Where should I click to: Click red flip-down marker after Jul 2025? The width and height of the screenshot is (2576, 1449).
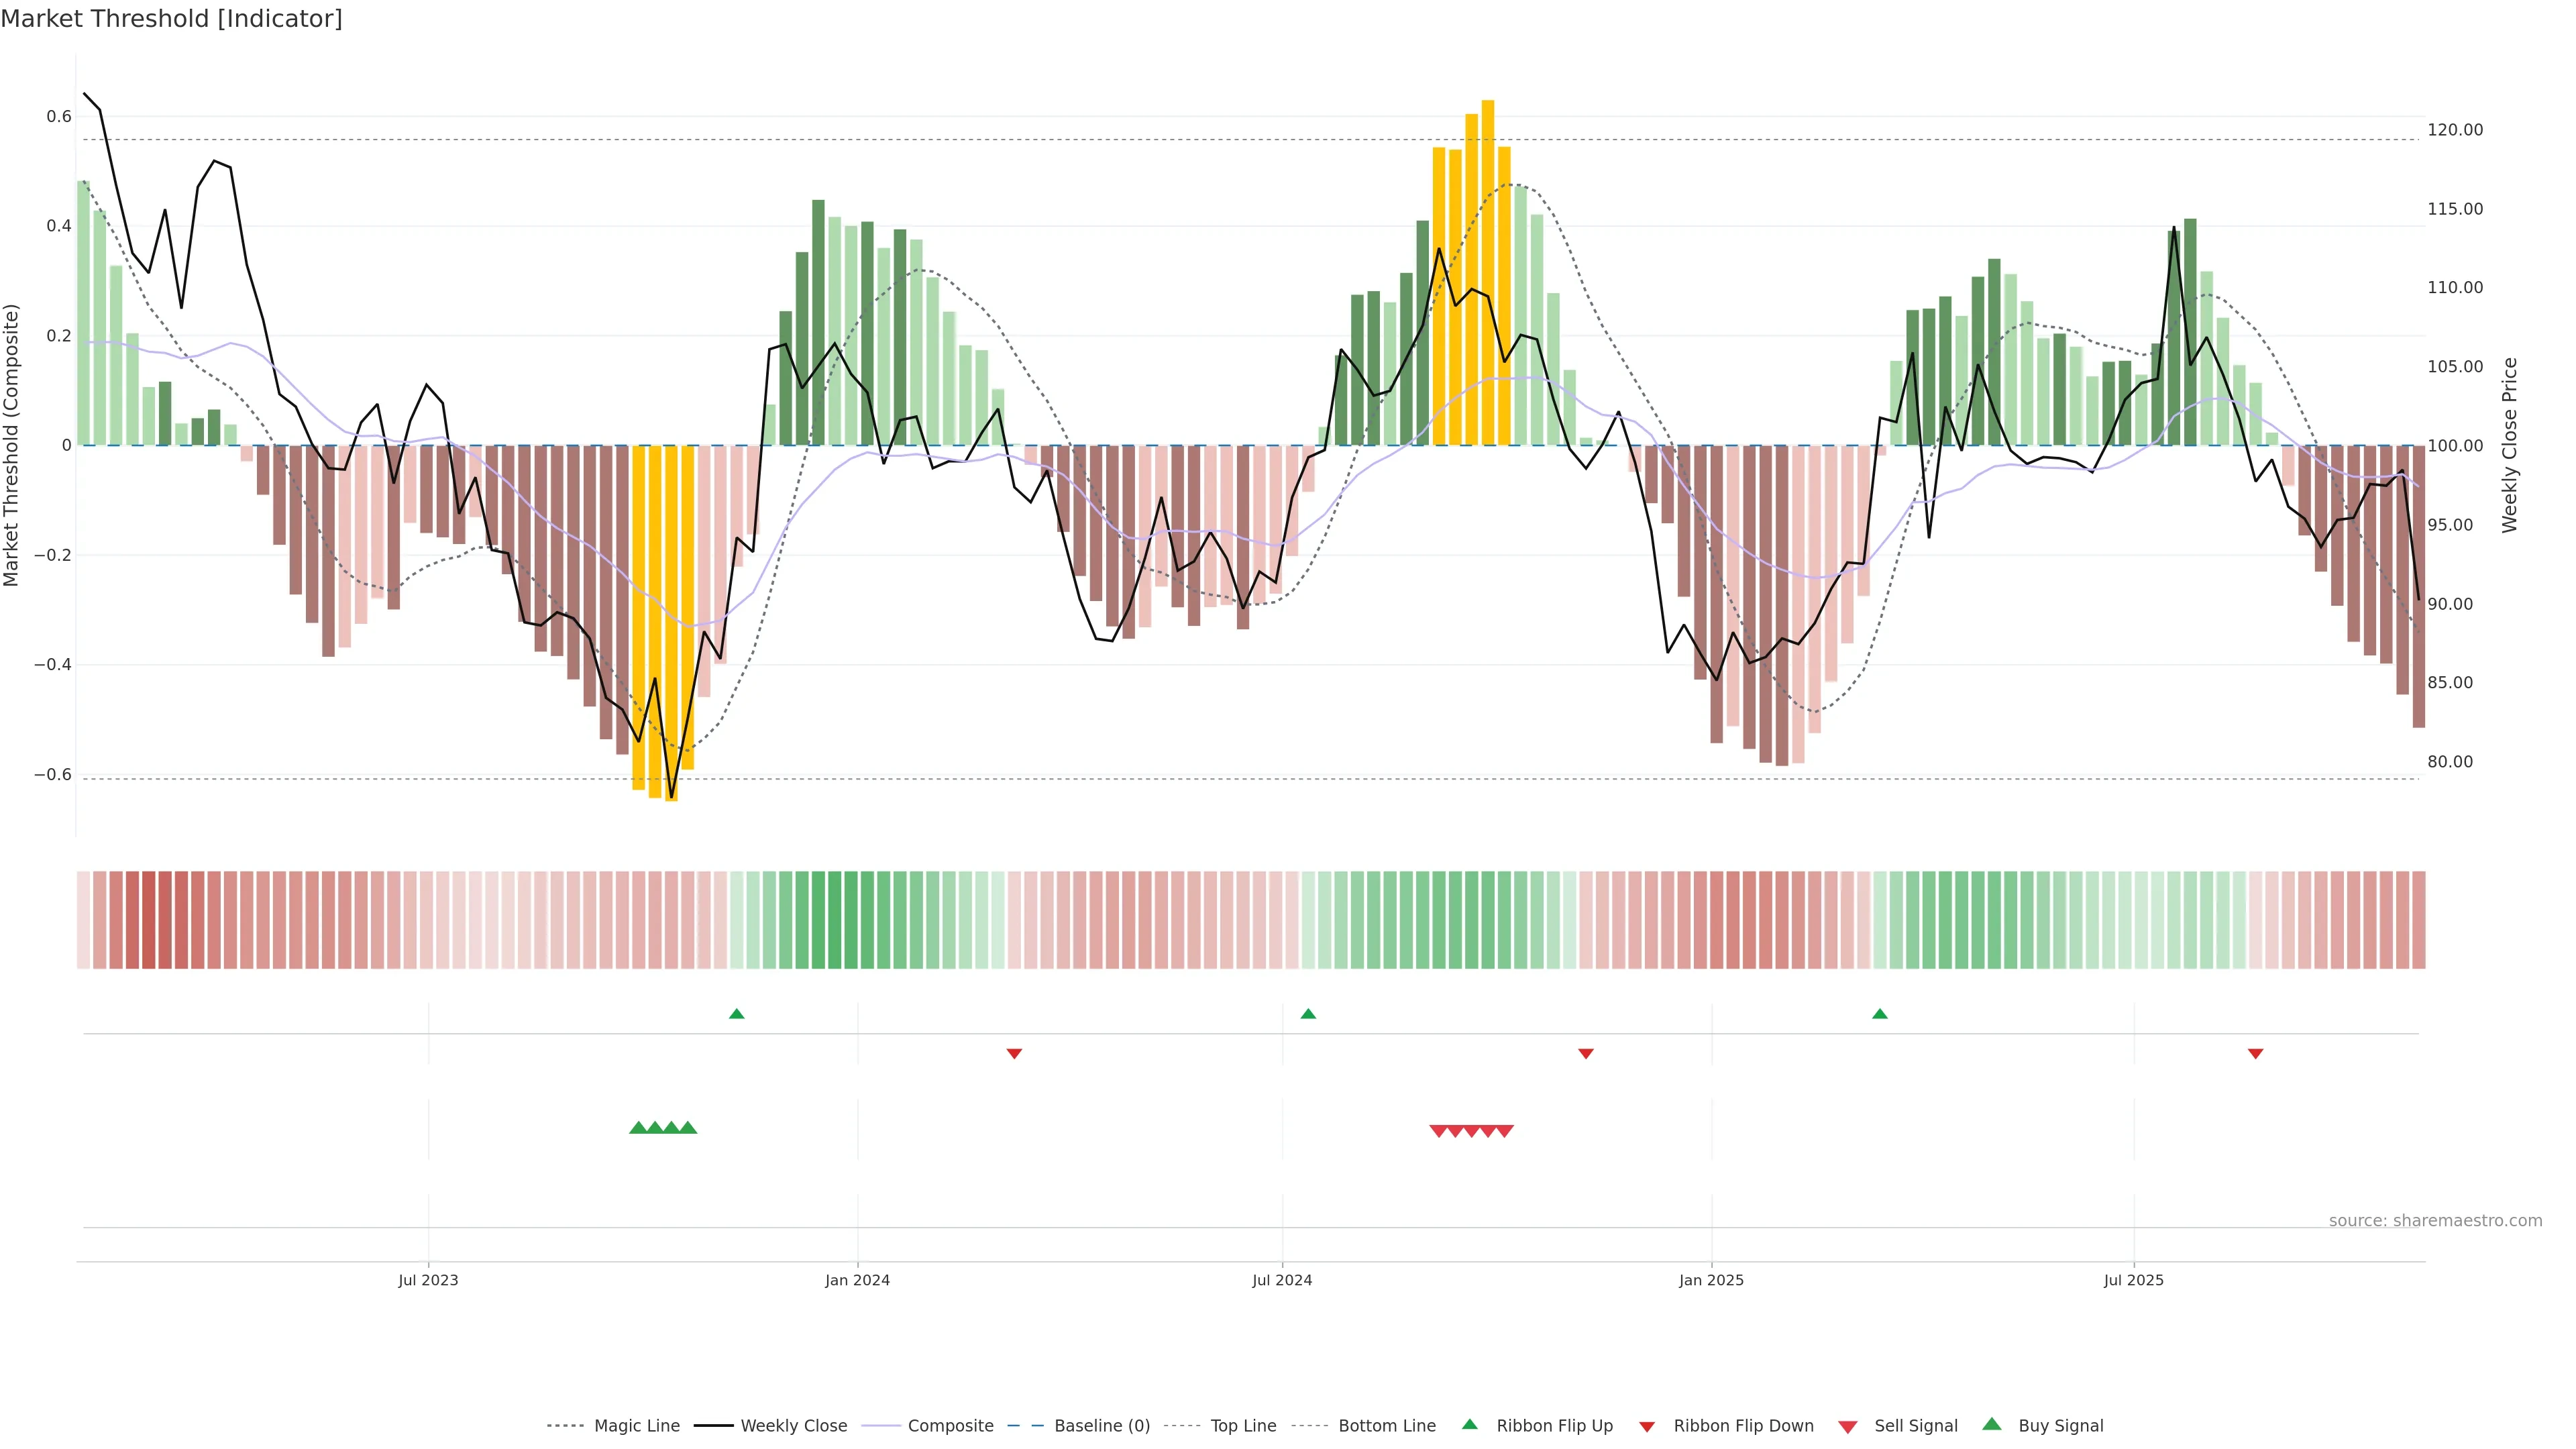(x=2255, y=1054)
